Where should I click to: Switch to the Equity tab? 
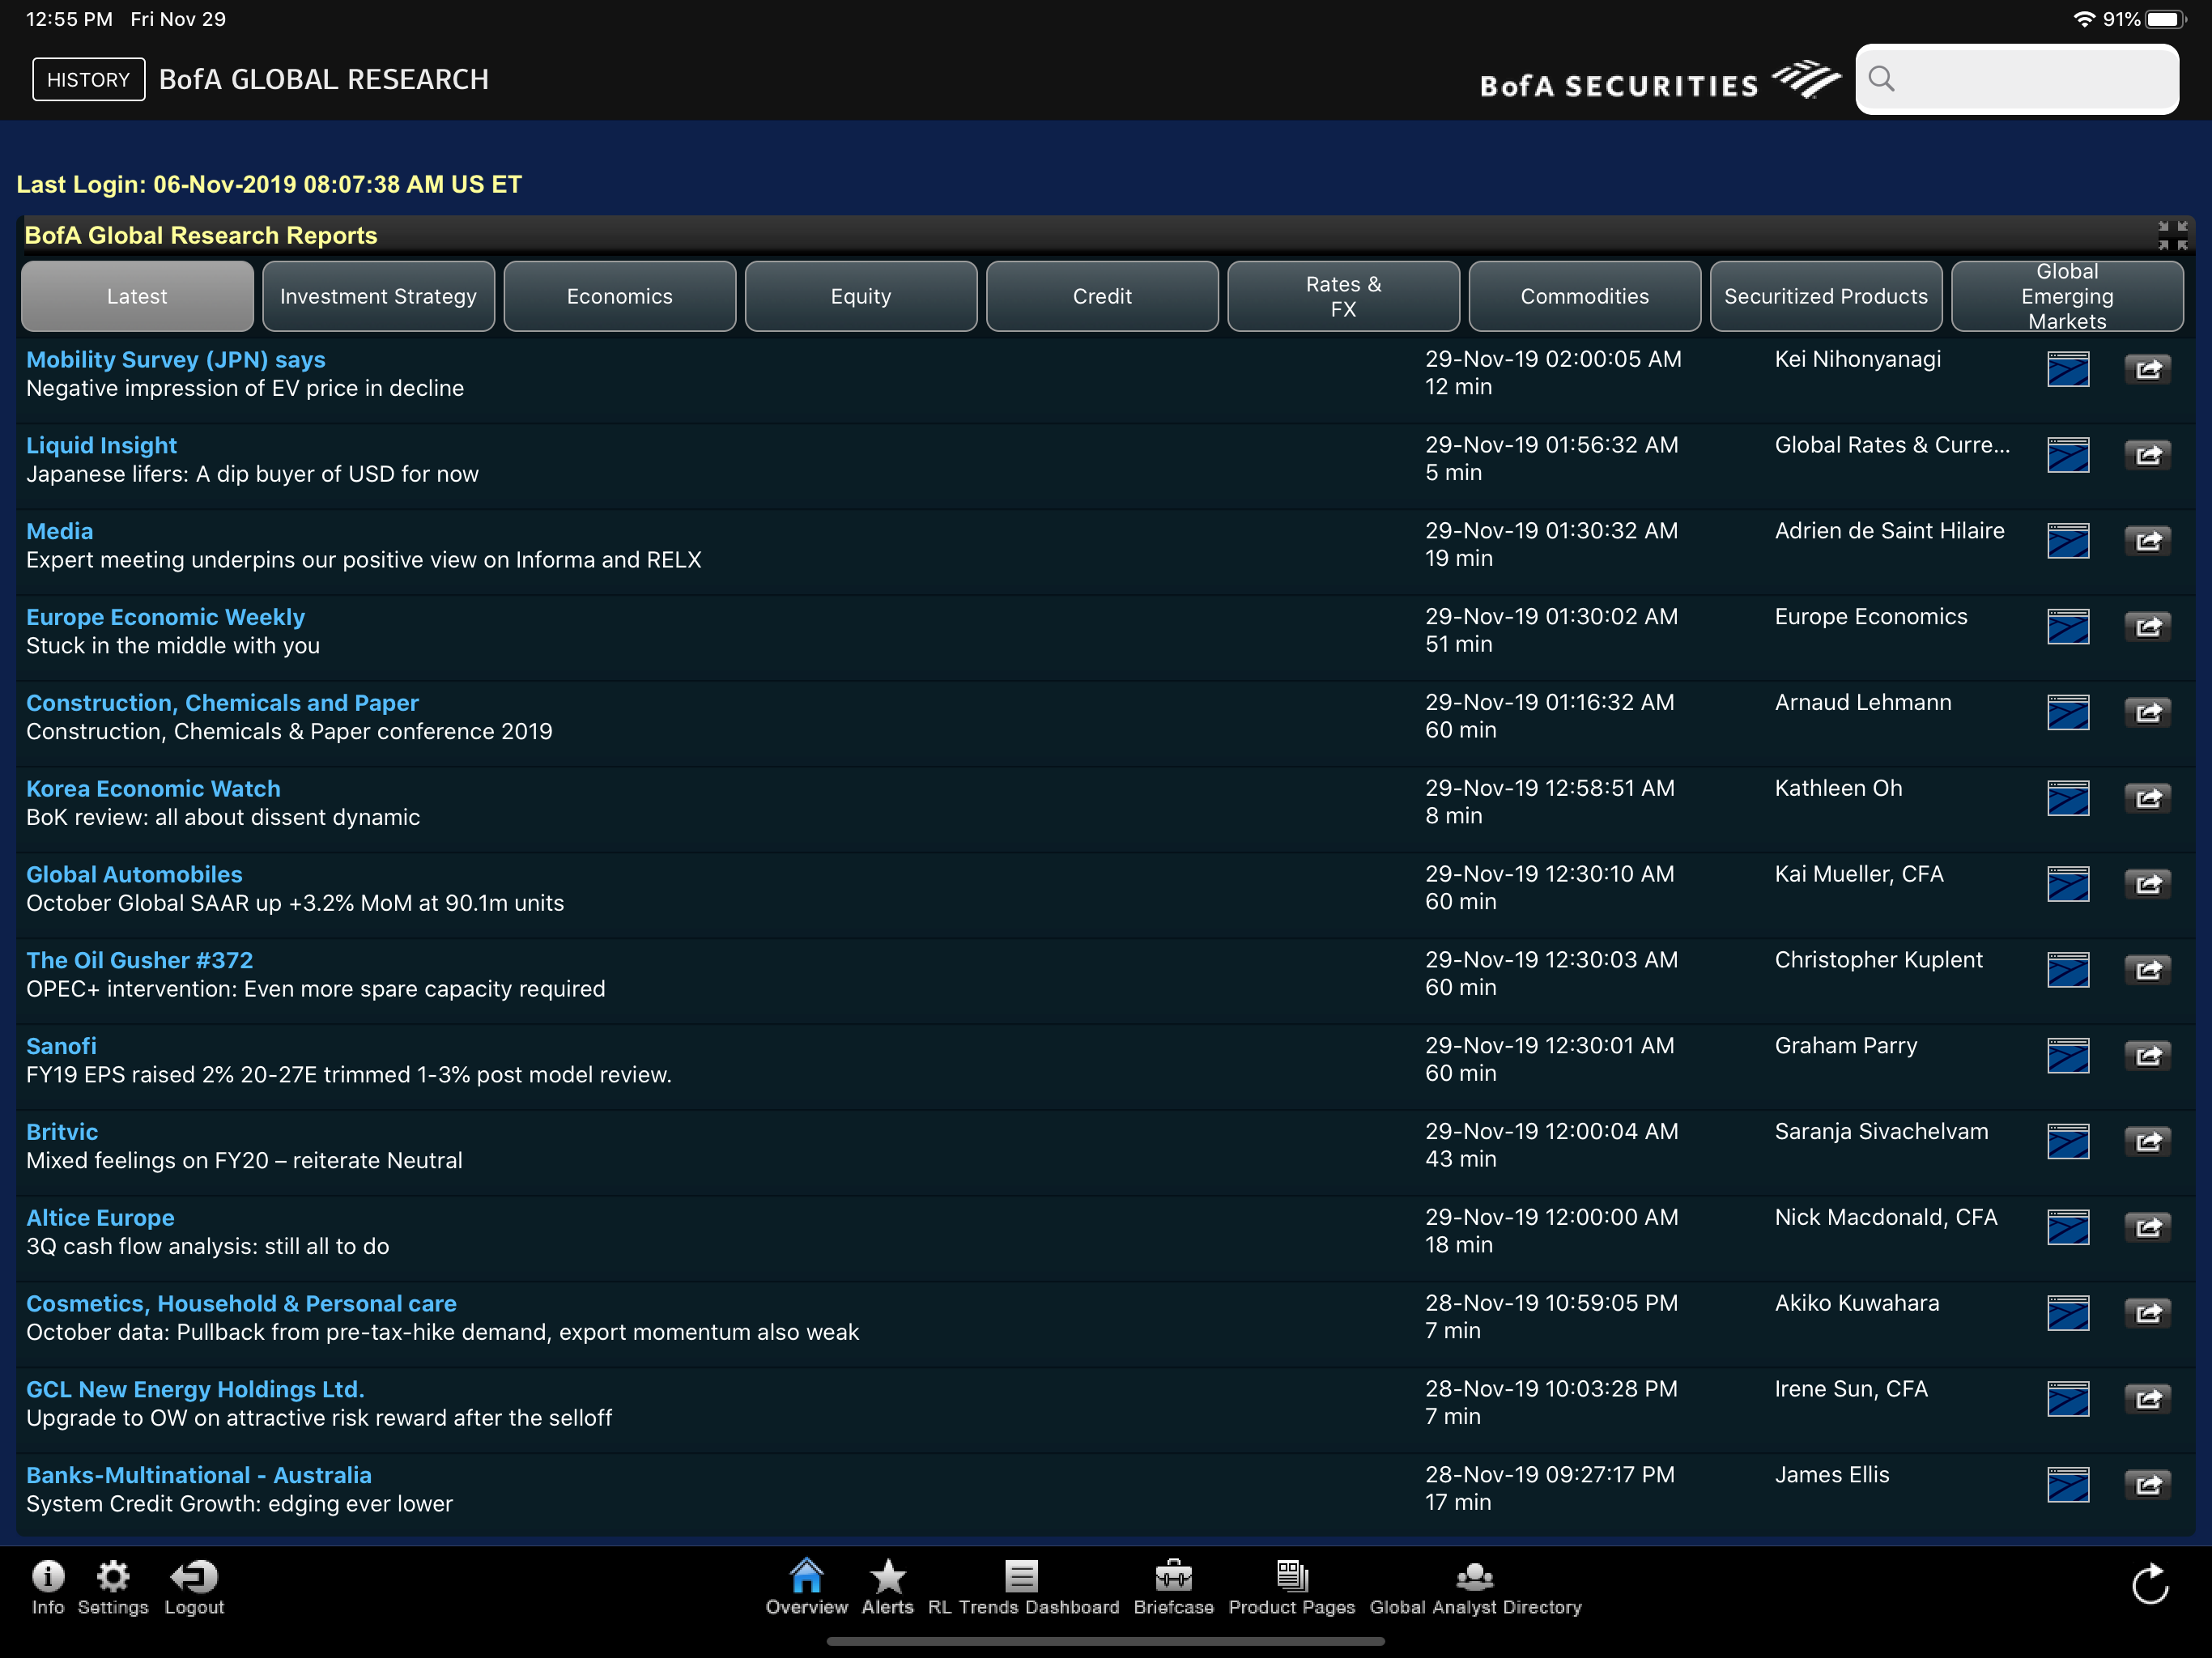[x=861, y=297]
